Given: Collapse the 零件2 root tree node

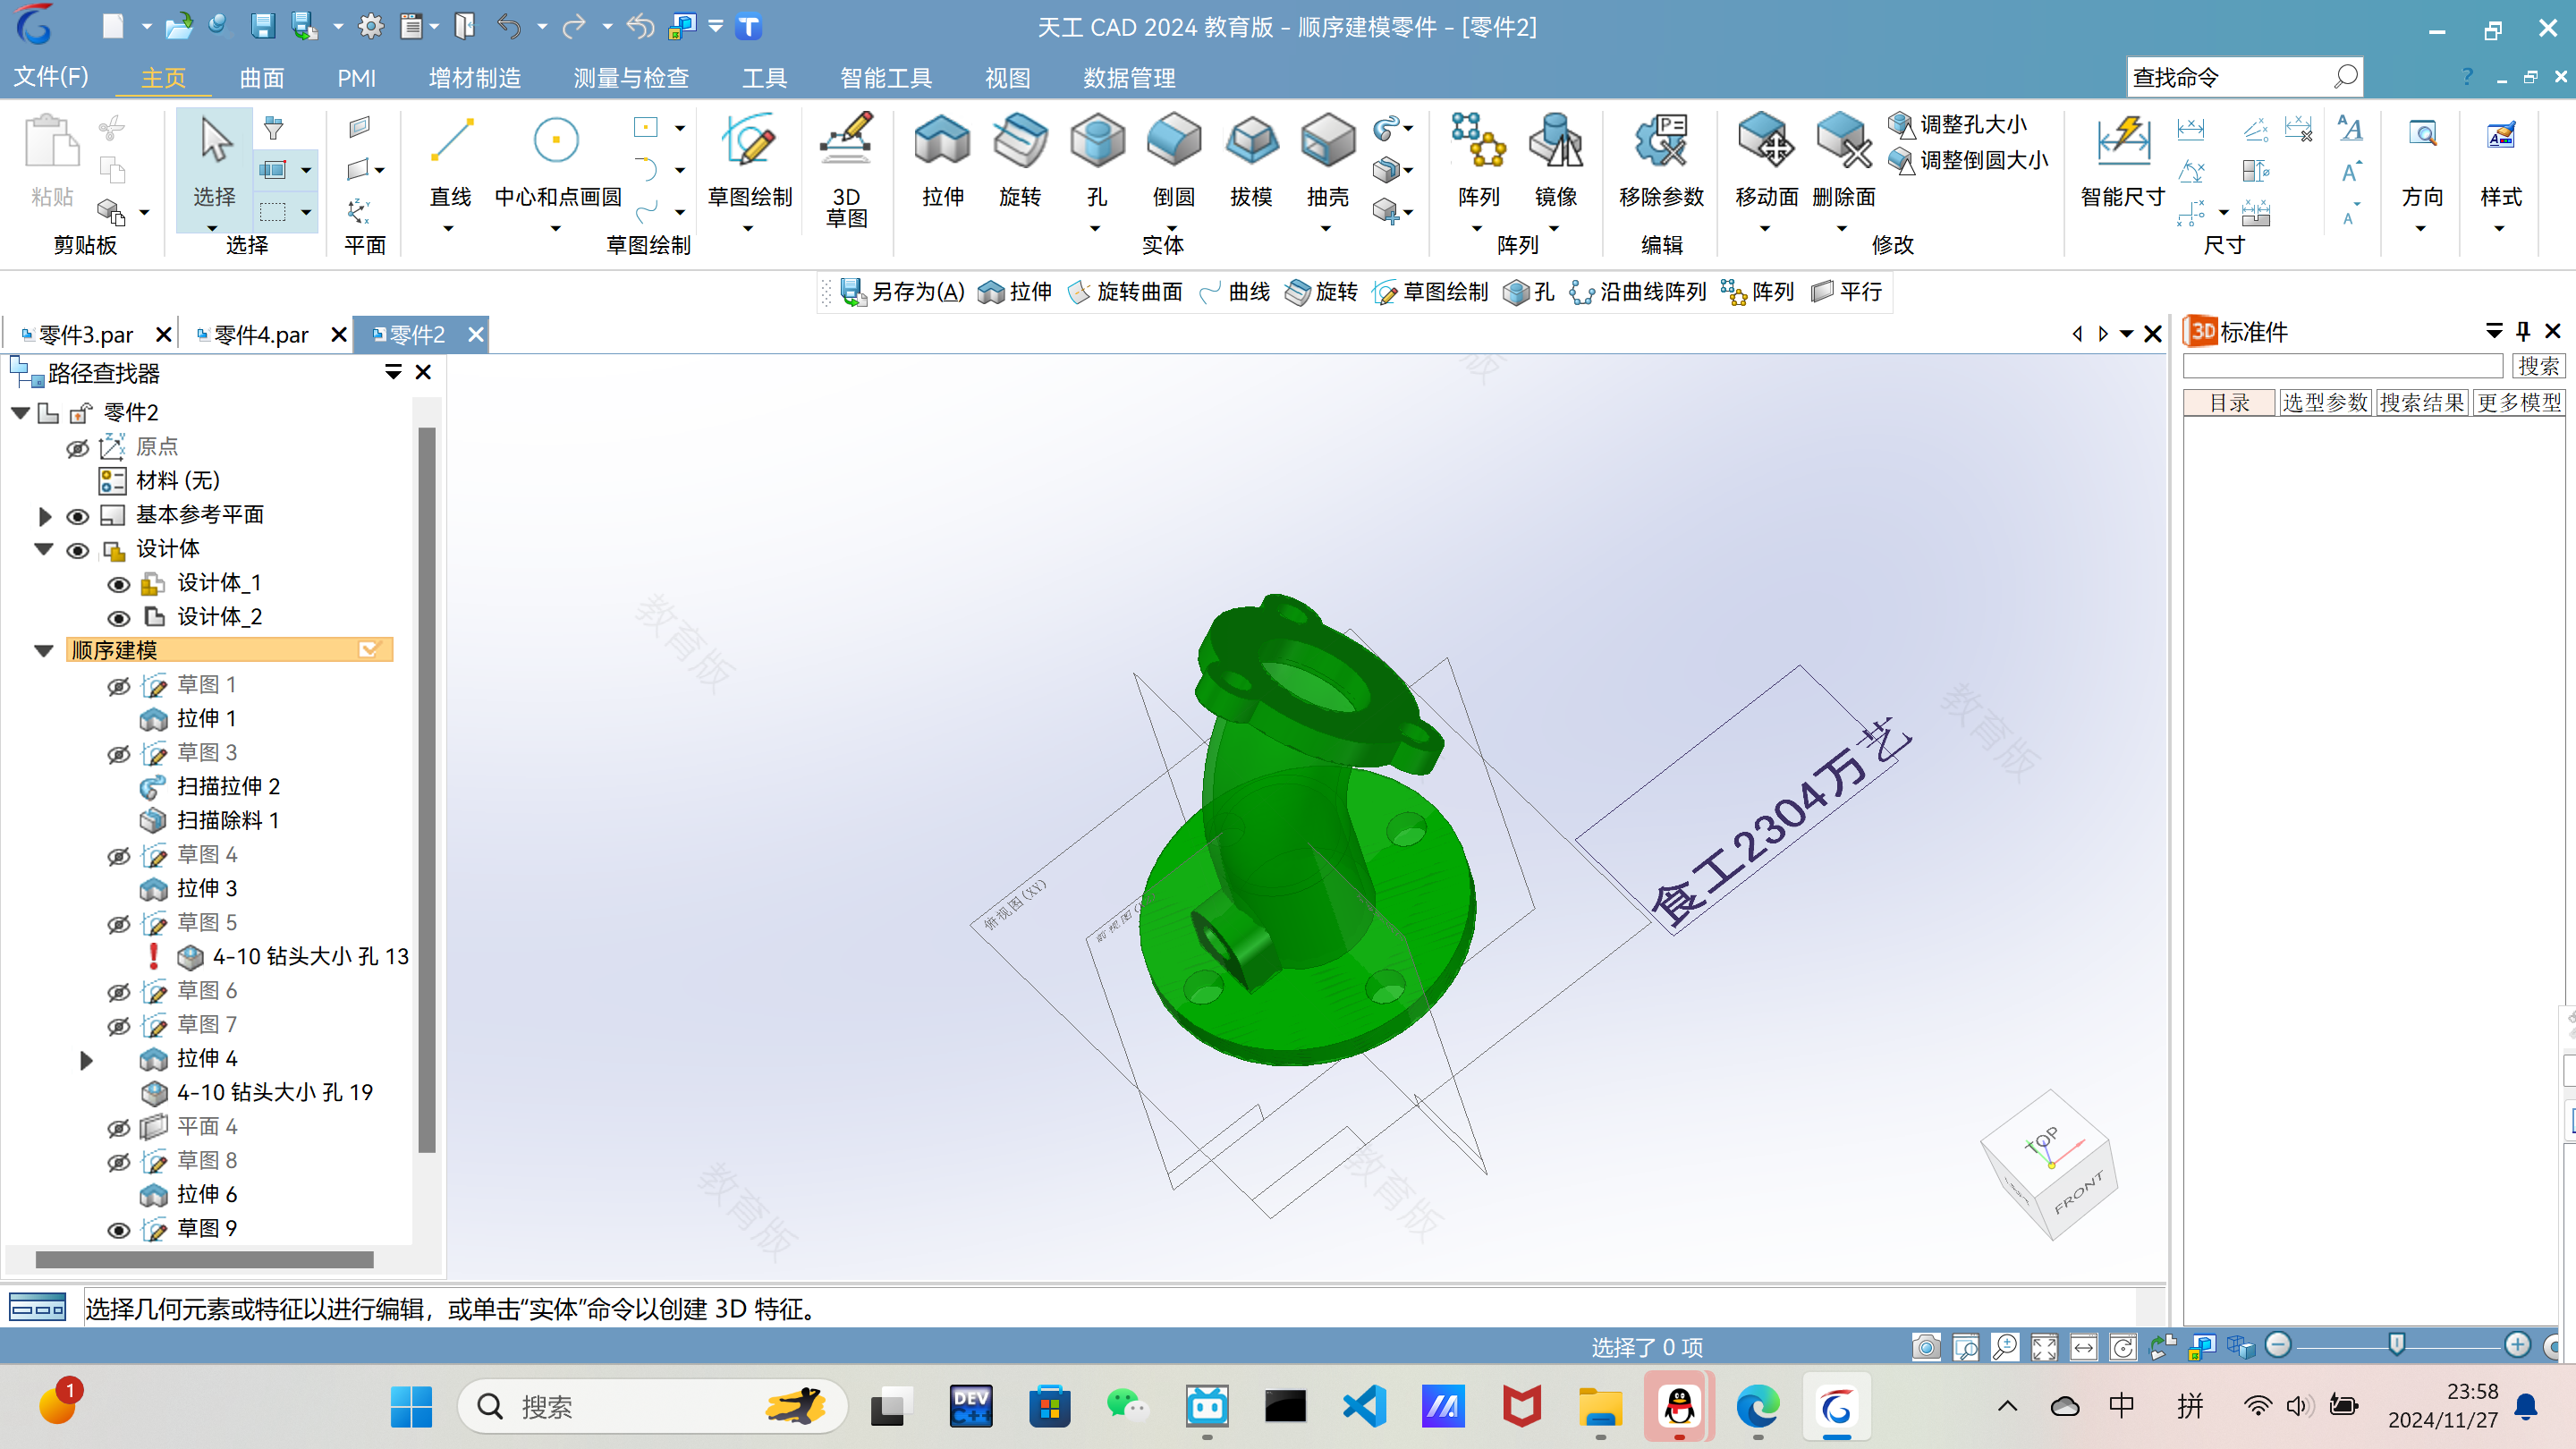Looking at the screenshot, I should (x=20, y=412).
